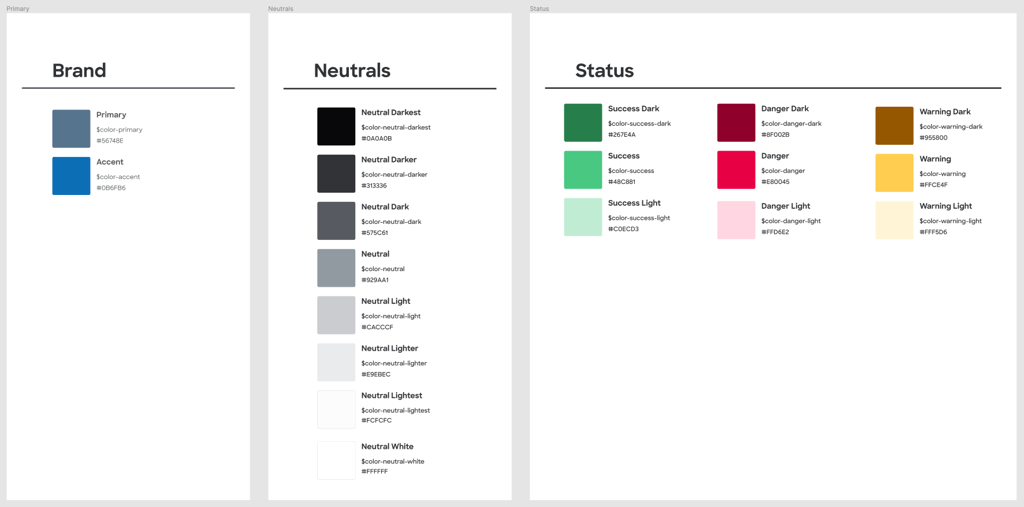Select the $color-neutral-white text
Viewport: 1024px width, 507px height.
pos(392,461)
